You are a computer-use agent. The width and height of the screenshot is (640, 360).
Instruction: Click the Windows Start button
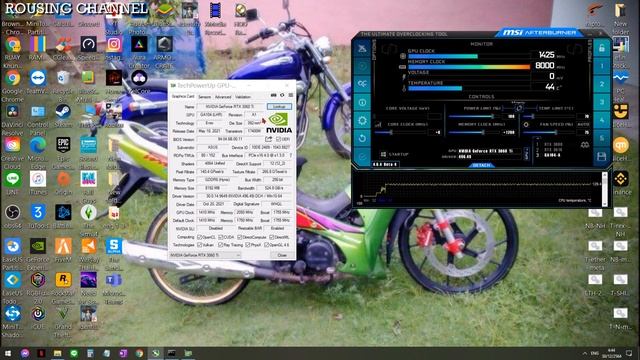(8, 353)
